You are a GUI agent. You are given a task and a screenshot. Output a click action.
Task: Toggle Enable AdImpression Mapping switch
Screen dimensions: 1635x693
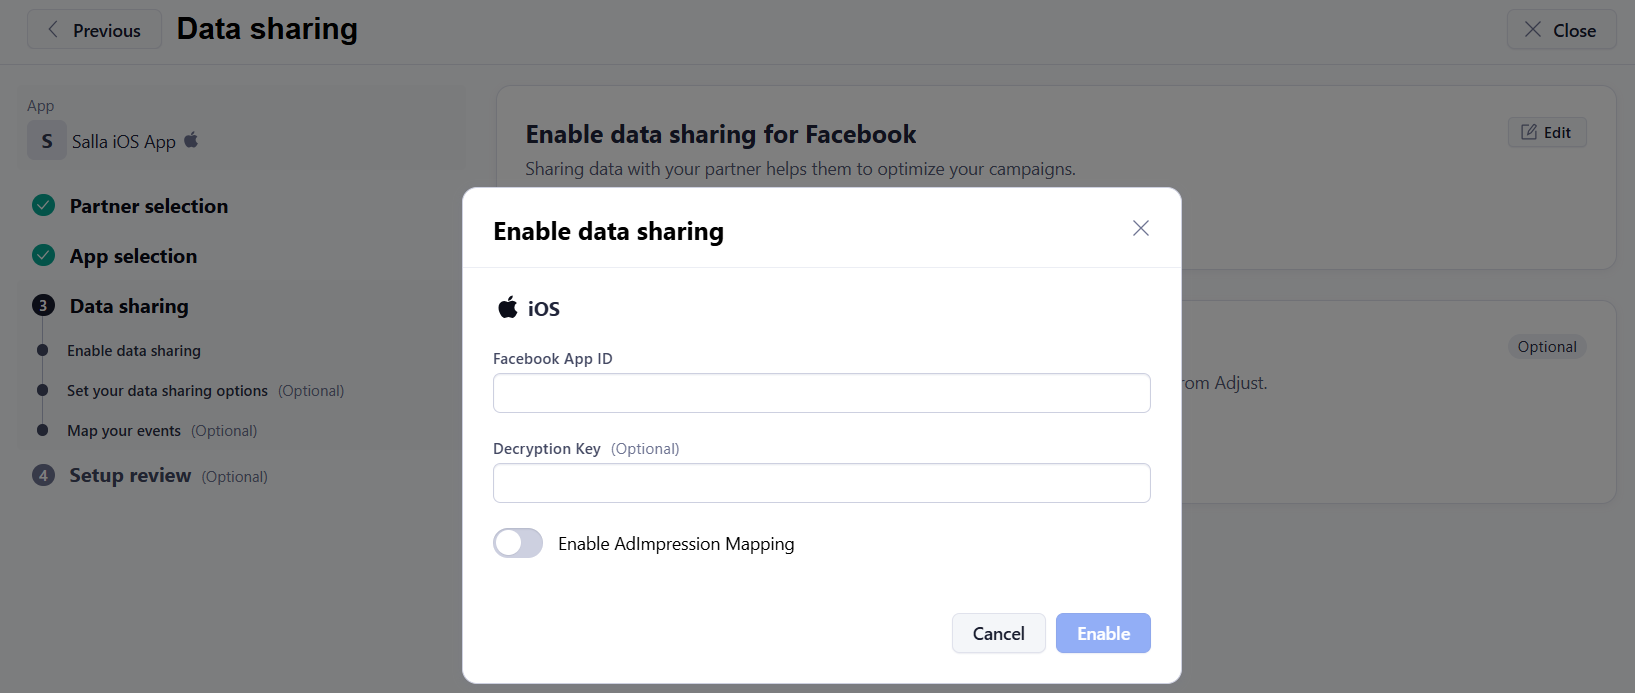pyautogui.click(x=518, y=543)
